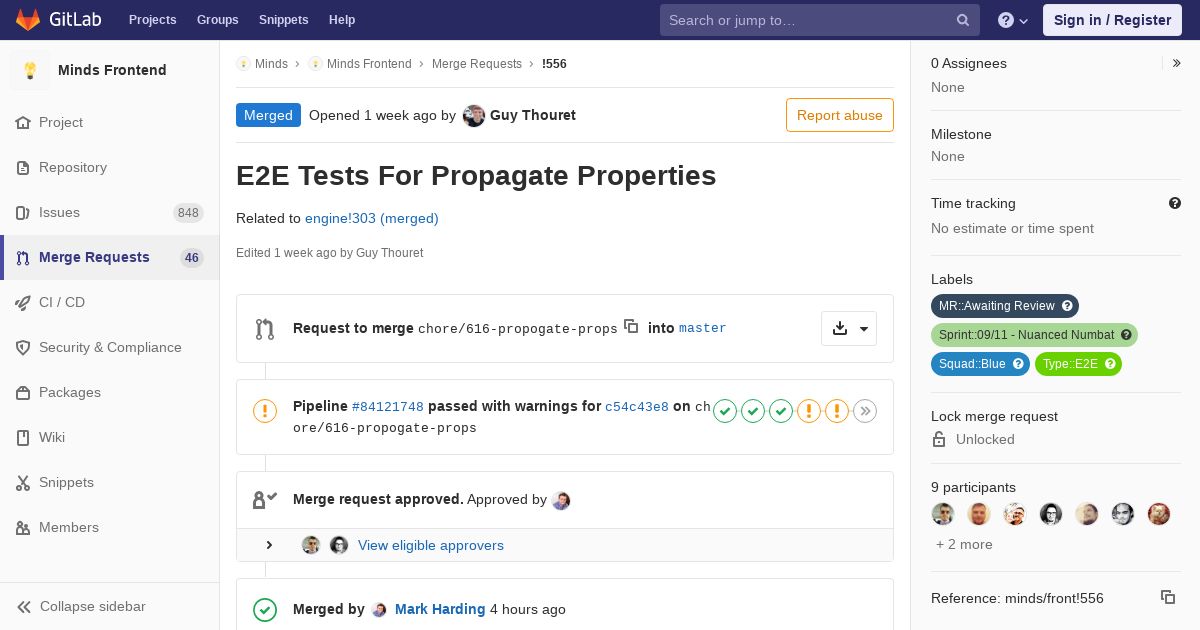Open the Help dropdown in top bar
Screen dimensions: 1200x630
[x=1014, y=20]
